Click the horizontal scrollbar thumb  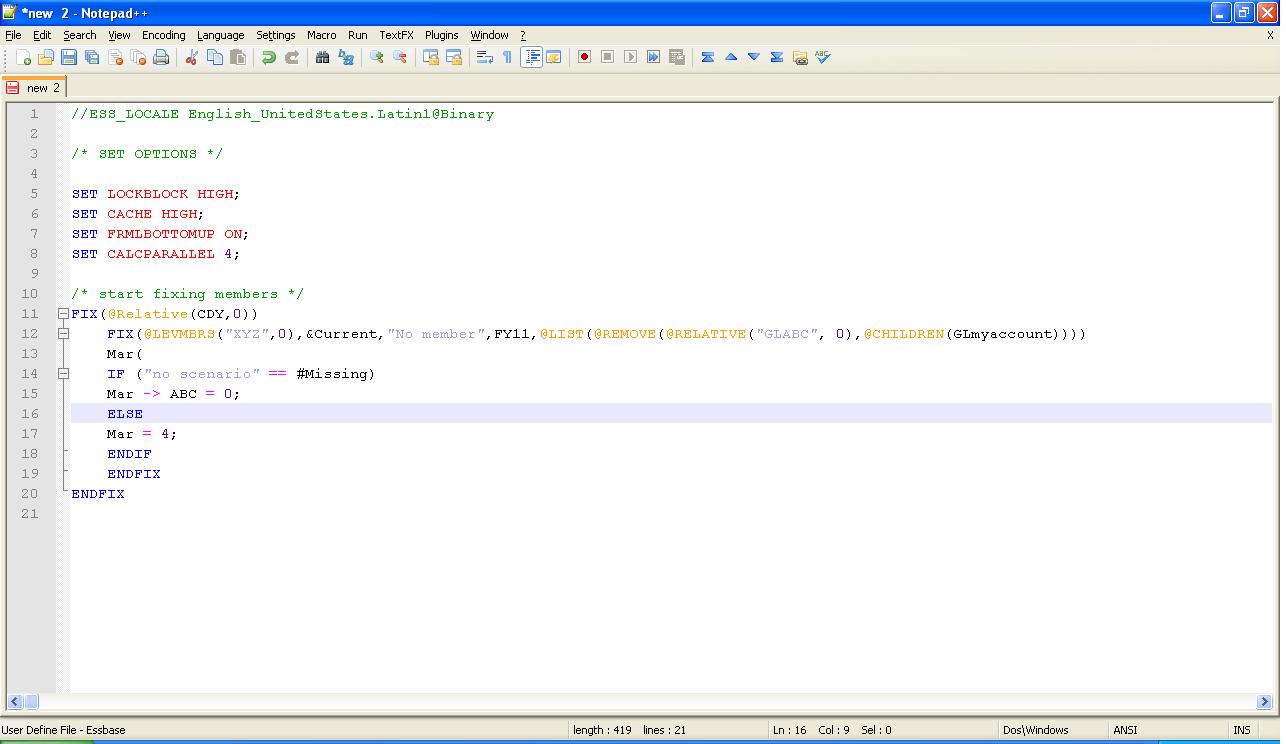click(31, 702)
